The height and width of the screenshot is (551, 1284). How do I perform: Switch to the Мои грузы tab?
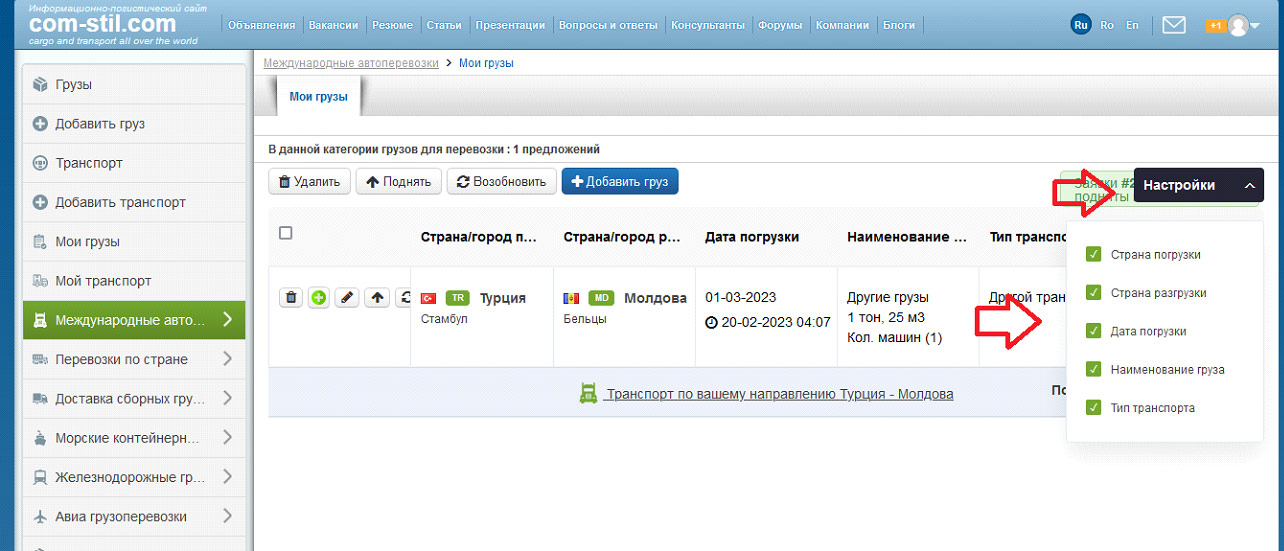tap(318, 97)
